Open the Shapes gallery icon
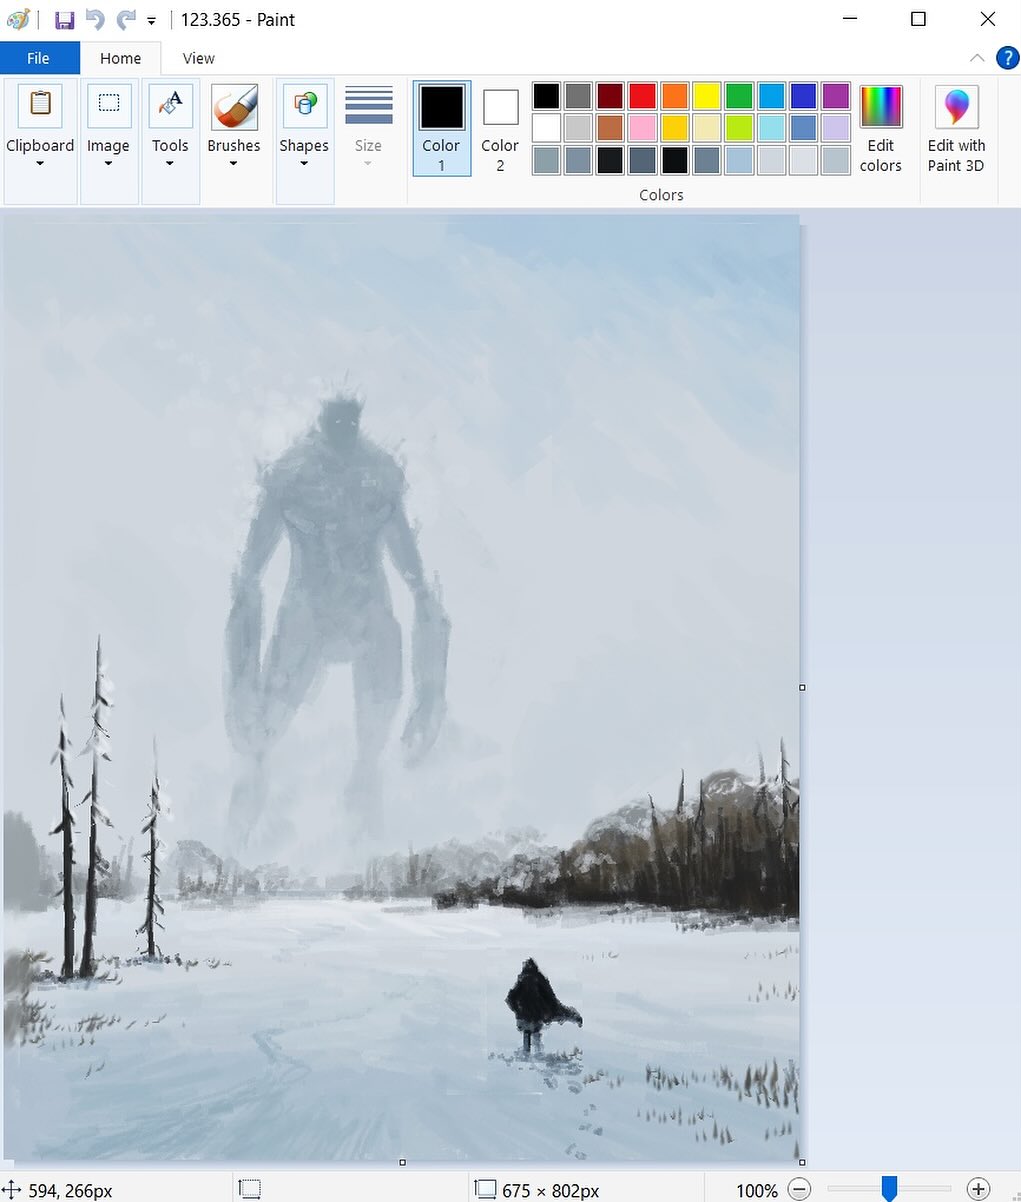 [x=304, y=104]
